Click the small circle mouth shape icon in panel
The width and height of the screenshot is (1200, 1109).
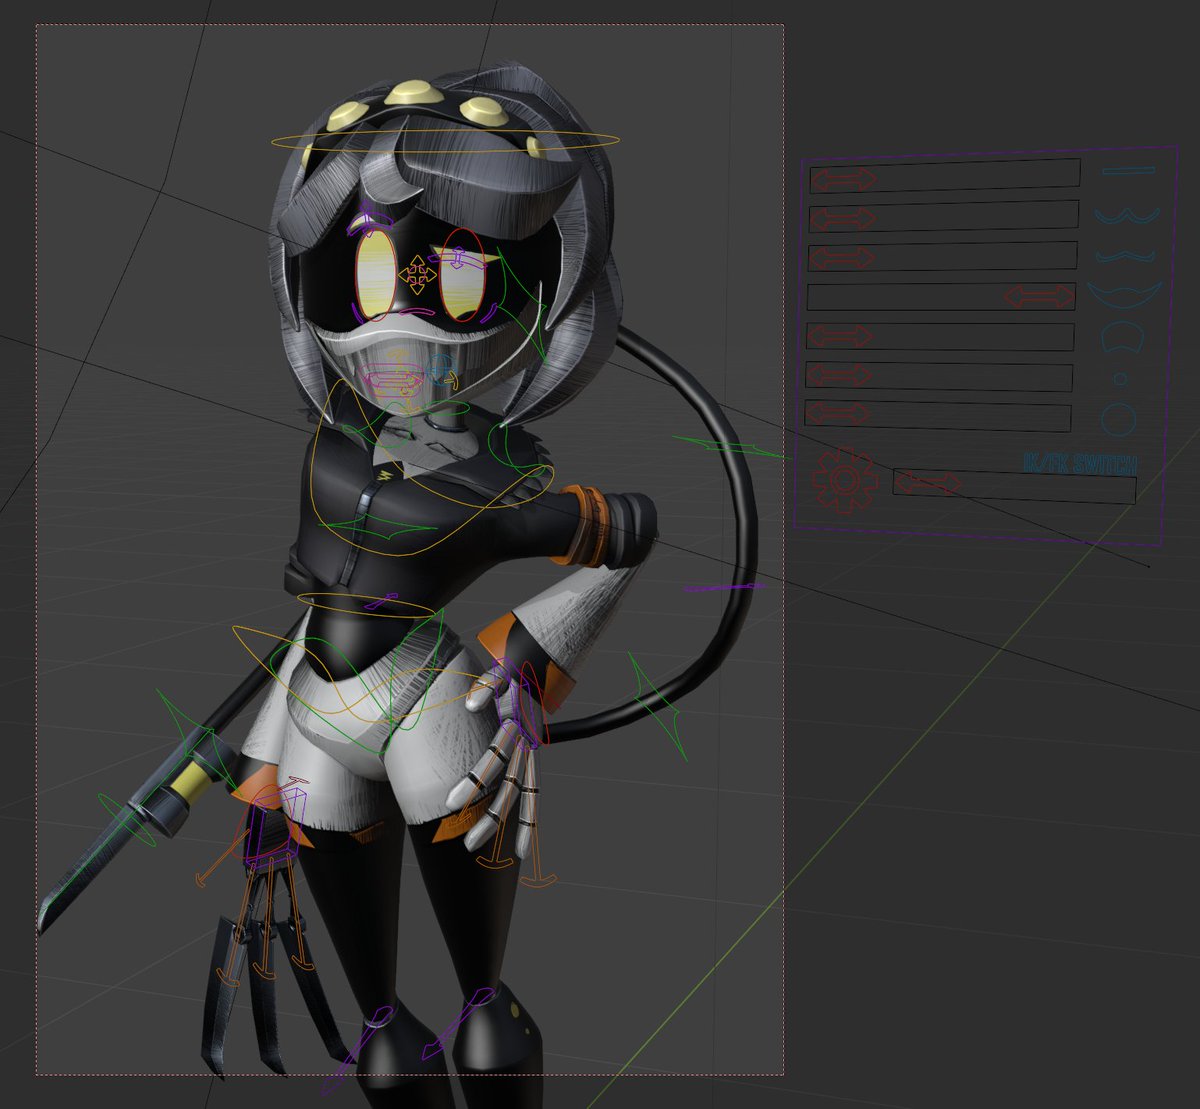(x=1121, y=379)
